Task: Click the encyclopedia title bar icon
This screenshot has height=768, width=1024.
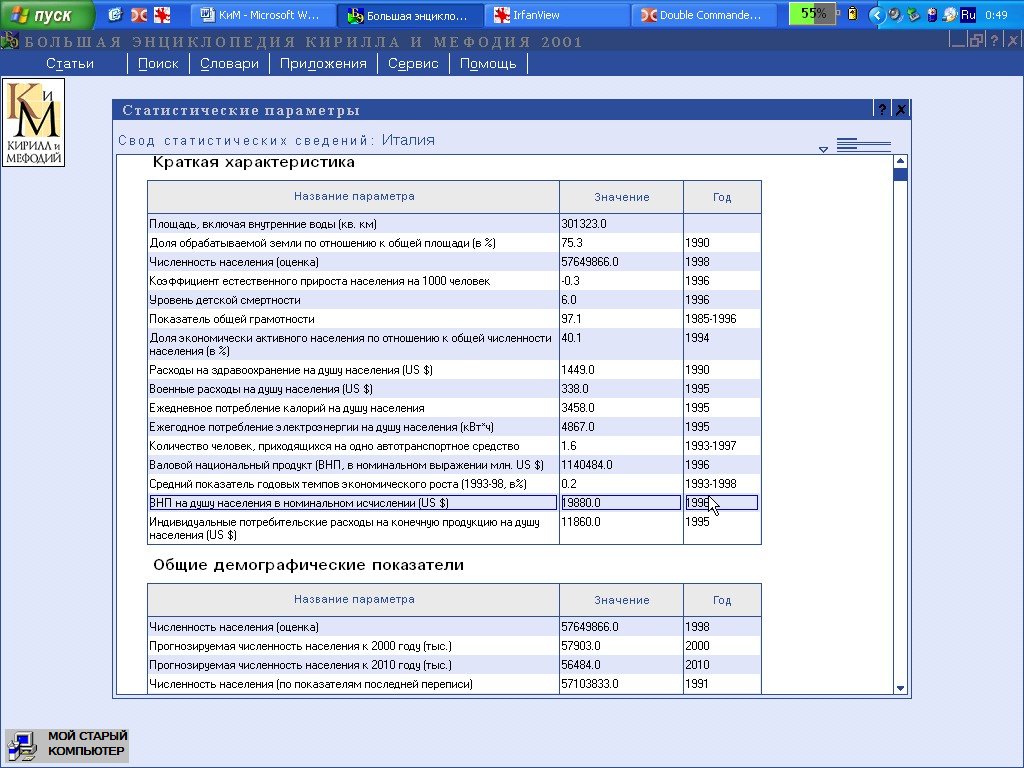Action: click(x=9, y=41)
